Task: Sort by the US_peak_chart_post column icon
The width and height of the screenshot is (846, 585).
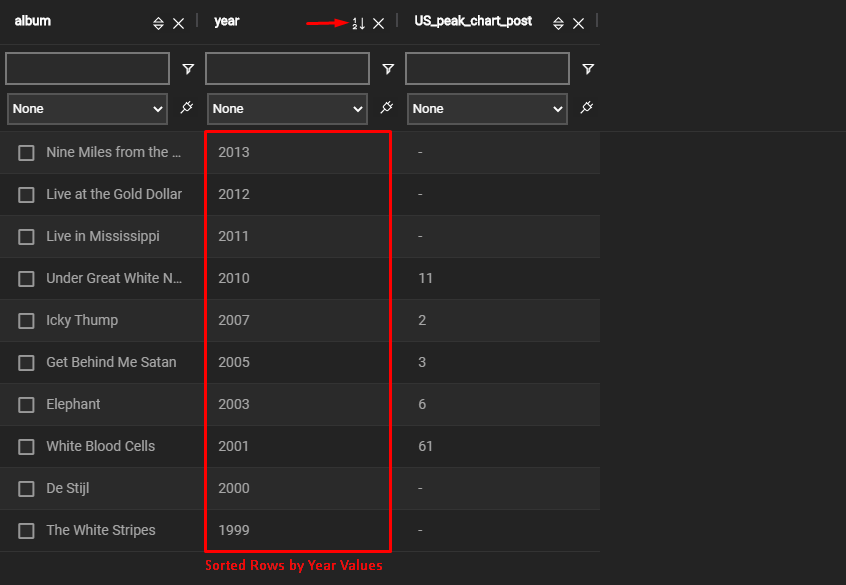Action: 558,24
